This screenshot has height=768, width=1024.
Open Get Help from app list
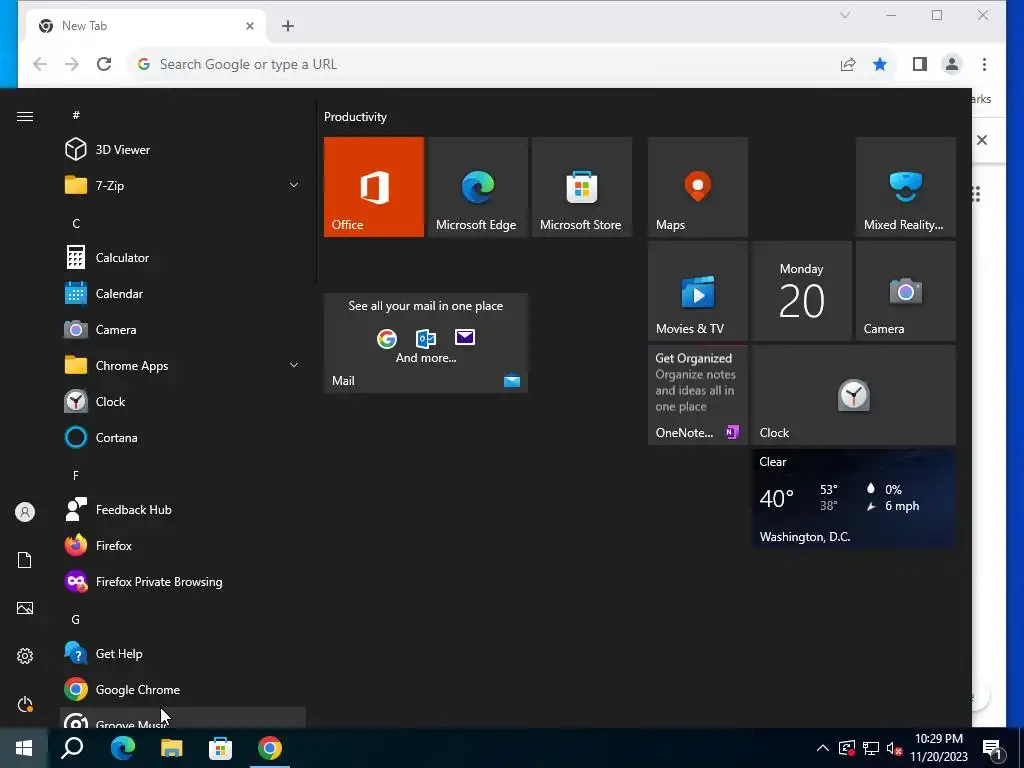pyautogui.click(x=183, y=654)
